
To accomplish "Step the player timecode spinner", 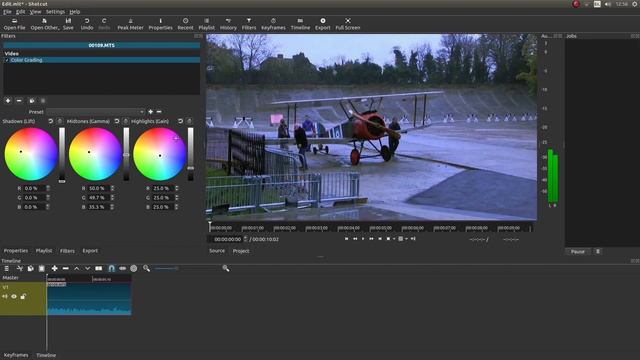I will point(245,239).
